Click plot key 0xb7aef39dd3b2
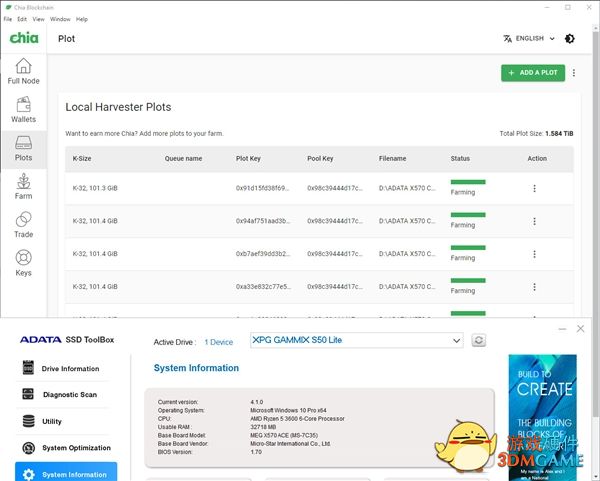Screen dimensions: 600x481 tap(262, 254)
